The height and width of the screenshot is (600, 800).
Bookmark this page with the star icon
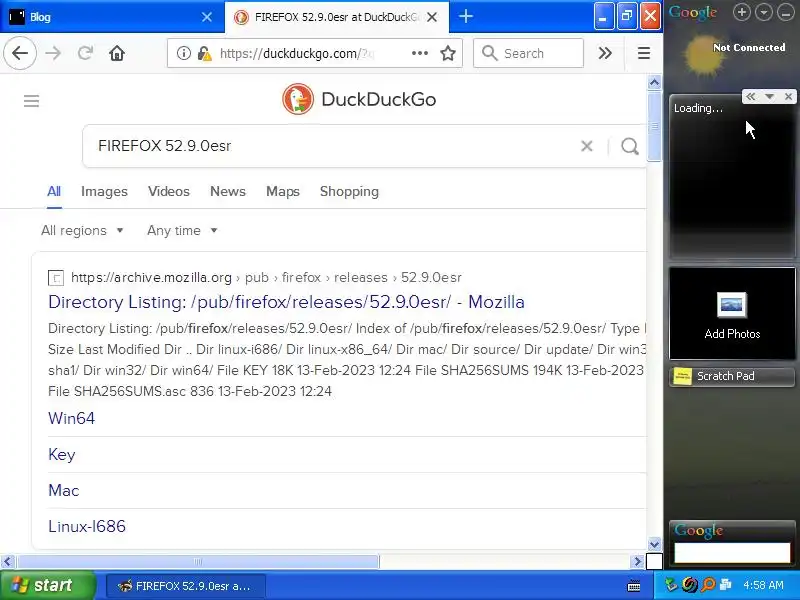click(x=447, y=53)
